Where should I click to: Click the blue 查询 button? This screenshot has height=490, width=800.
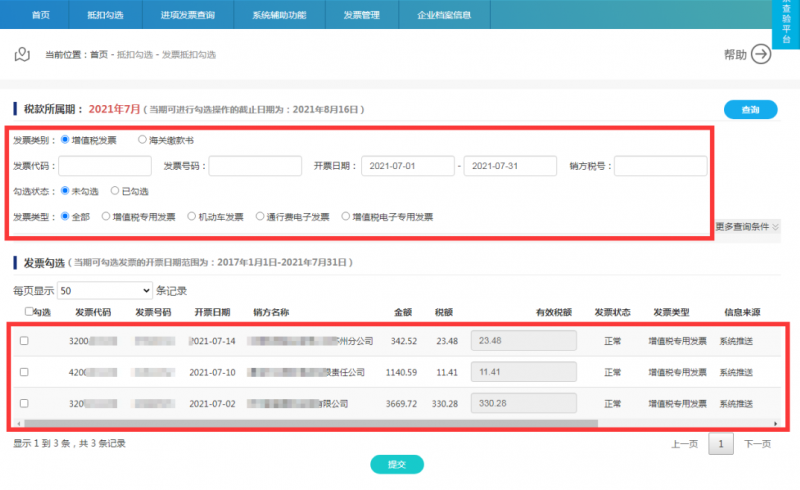pyautogui.click(x=749, y=109)
